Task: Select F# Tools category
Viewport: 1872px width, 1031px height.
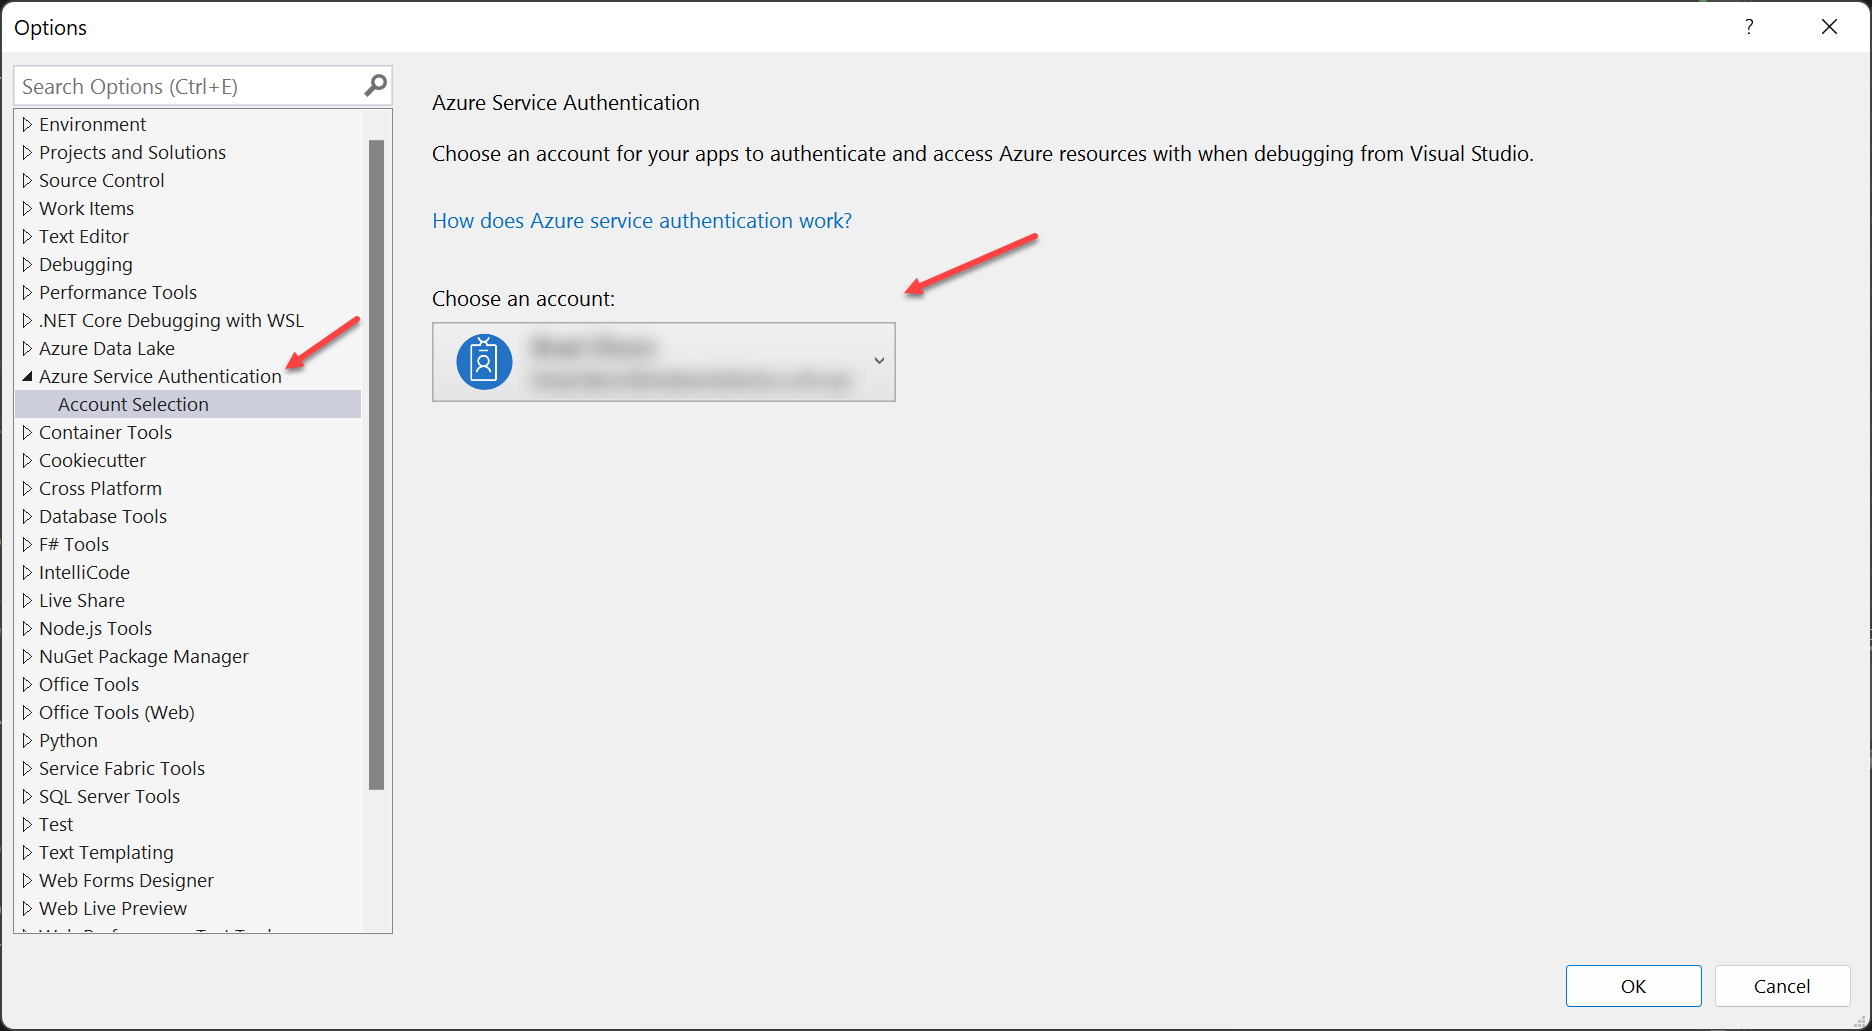Action: 74,544
